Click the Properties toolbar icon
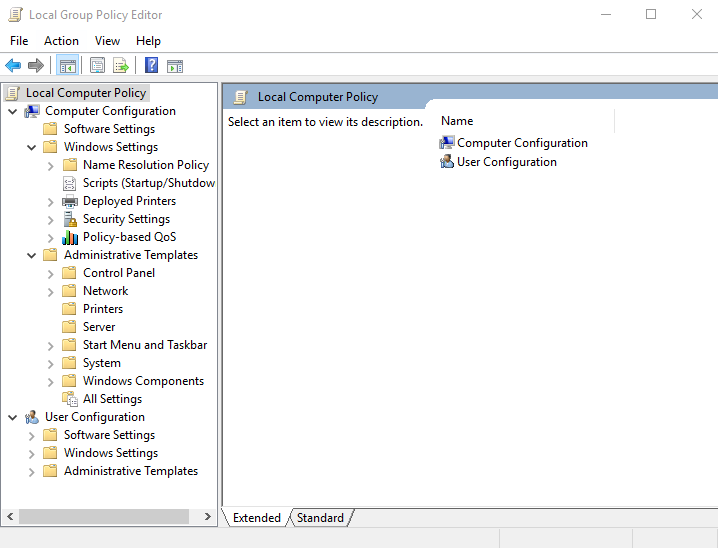This screenshot has height=548, width=718. (97, 66)
